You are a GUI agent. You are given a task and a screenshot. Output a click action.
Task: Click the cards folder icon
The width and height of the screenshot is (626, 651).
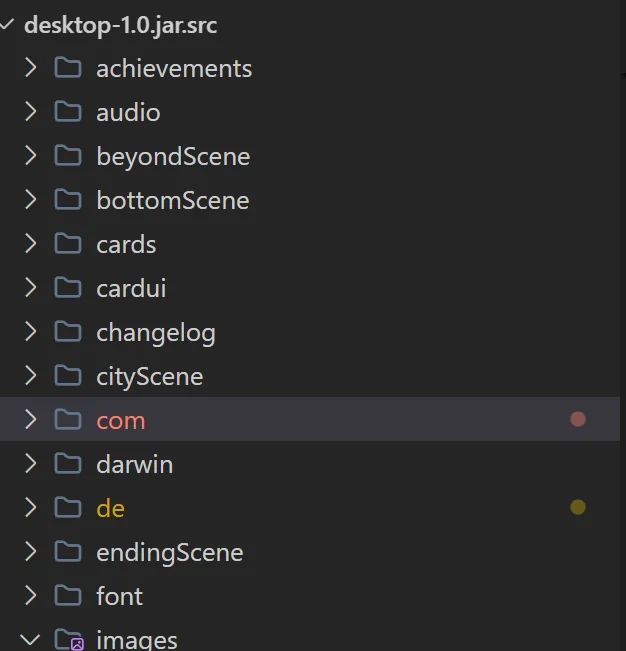click(68, 244)
